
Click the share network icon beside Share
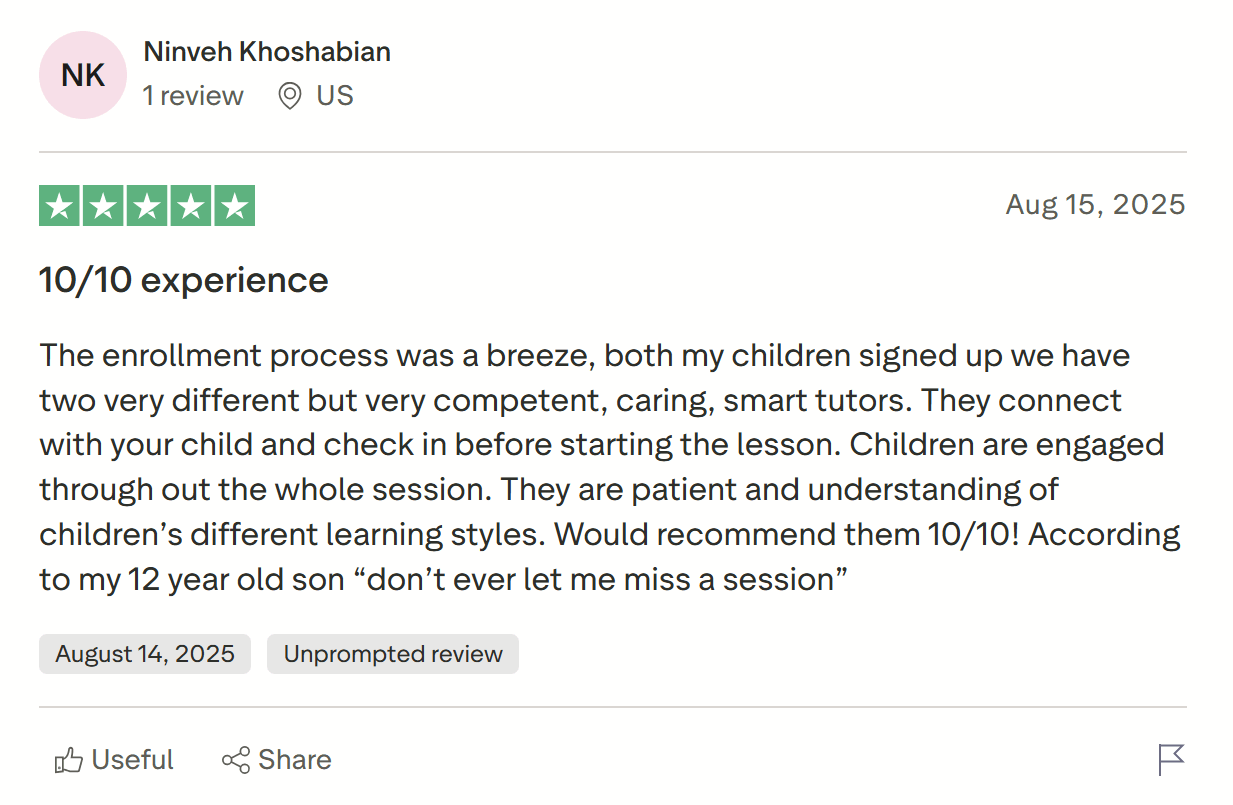click(x=237, y=760)
